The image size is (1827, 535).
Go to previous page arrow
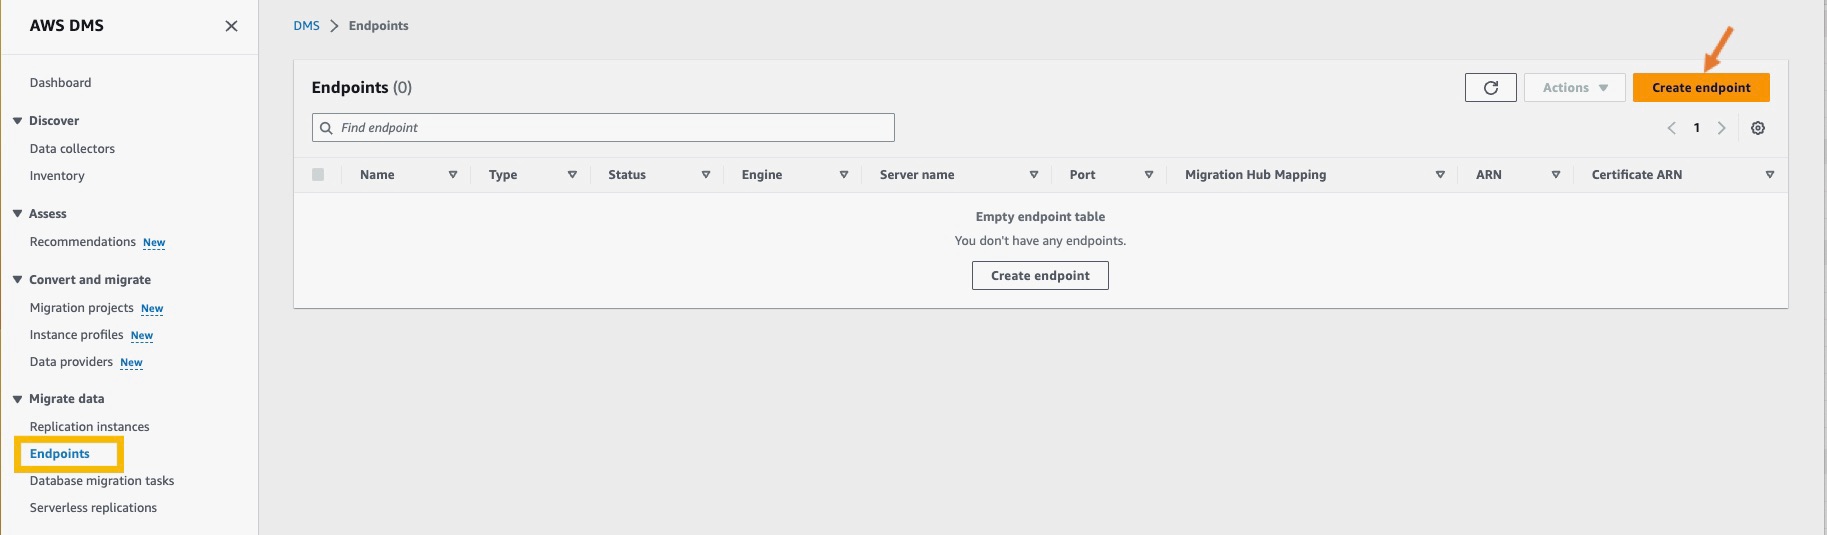coord(1671,128)
